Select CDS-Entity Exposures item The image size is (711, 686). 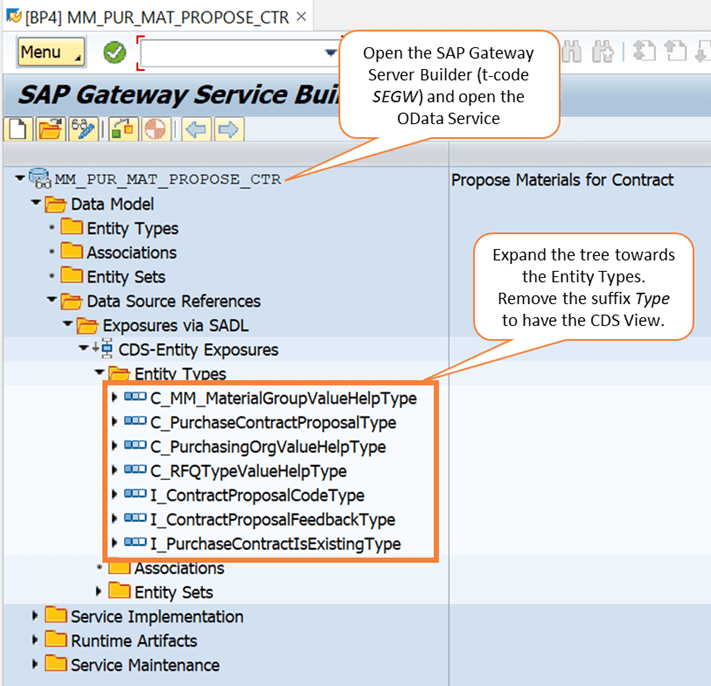click(x=198, y=350)
